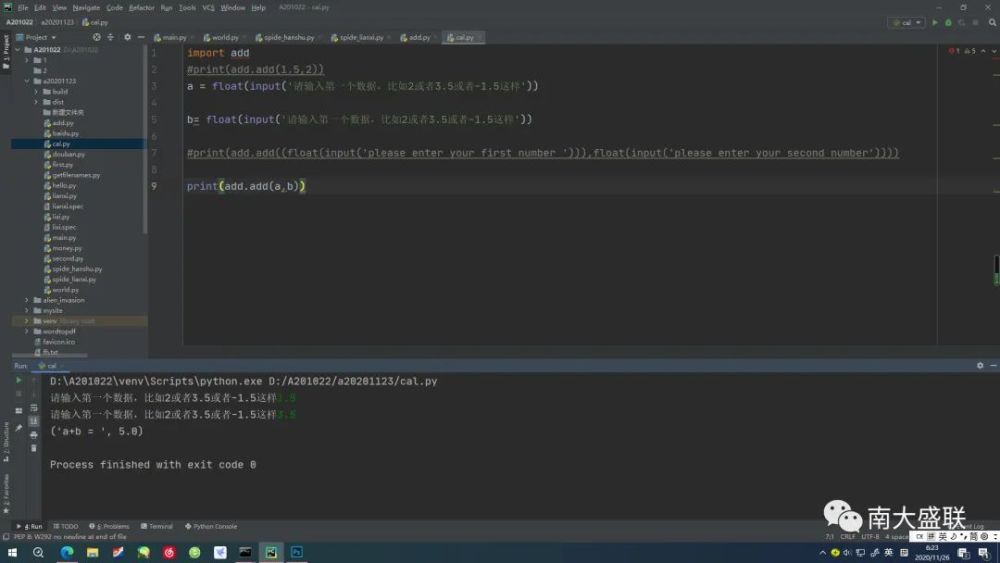Toggle the Project side tab
This screenshot has height=563, width=1000.
pos(6,53)
